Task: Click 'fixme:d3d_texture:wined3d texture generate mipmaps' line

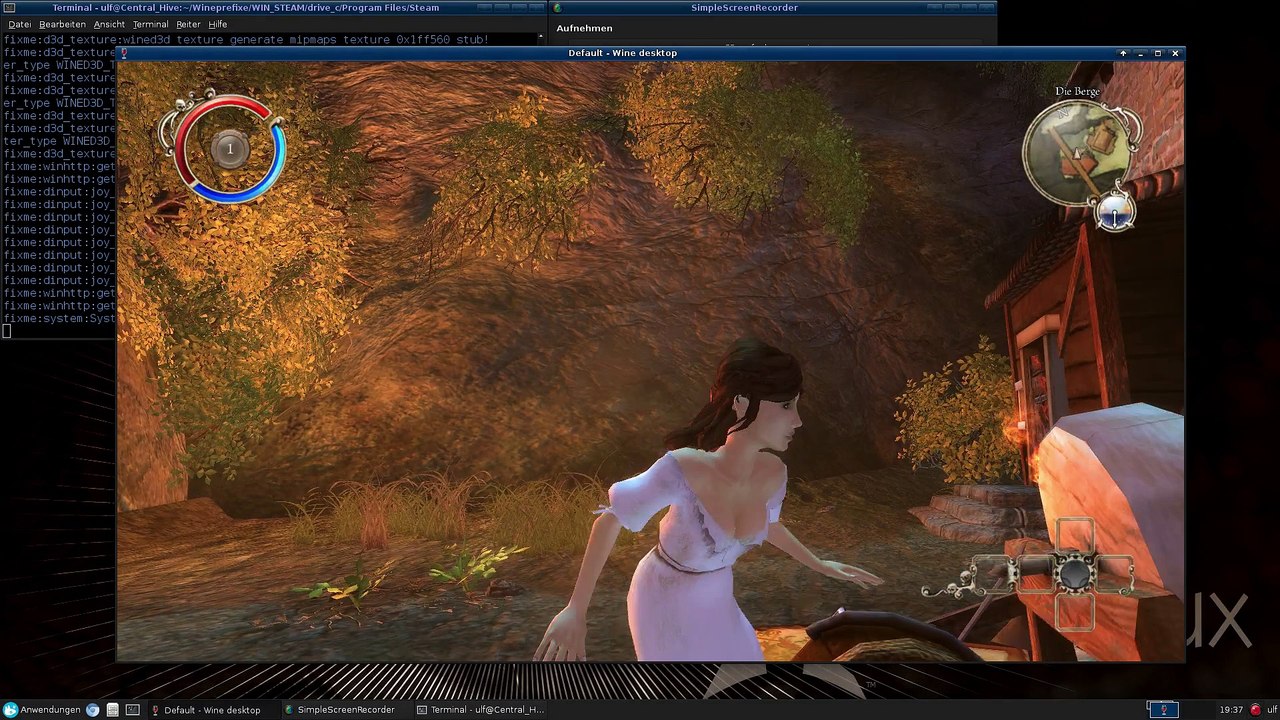Action: pos(246,40)
